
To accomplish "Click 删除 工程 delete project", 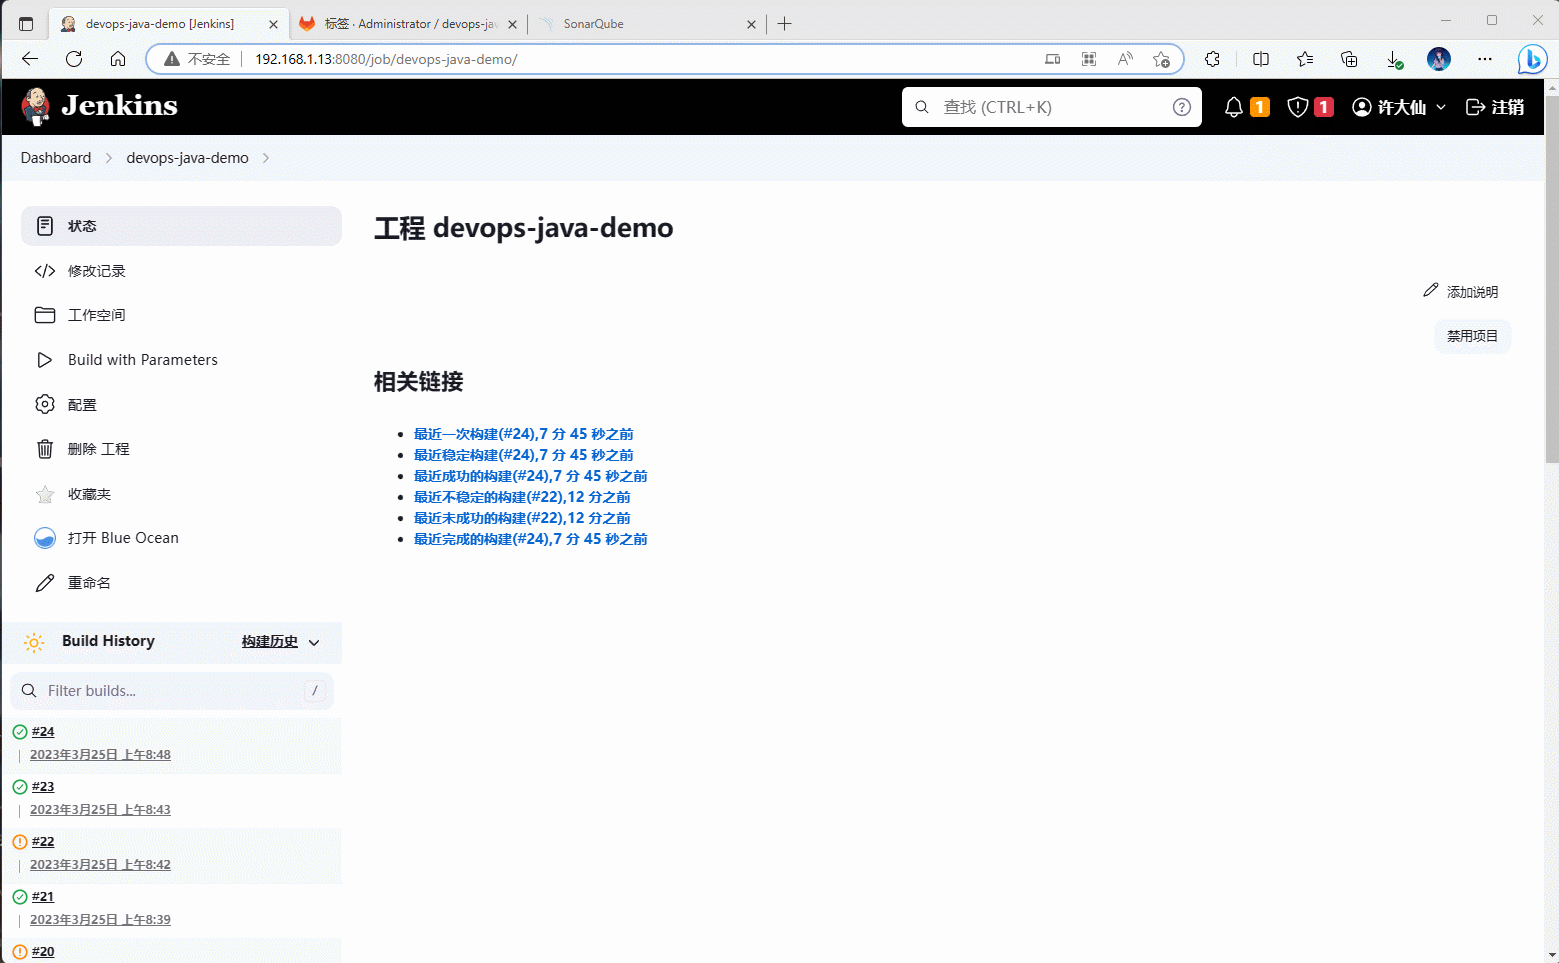I will click(99, 449).
